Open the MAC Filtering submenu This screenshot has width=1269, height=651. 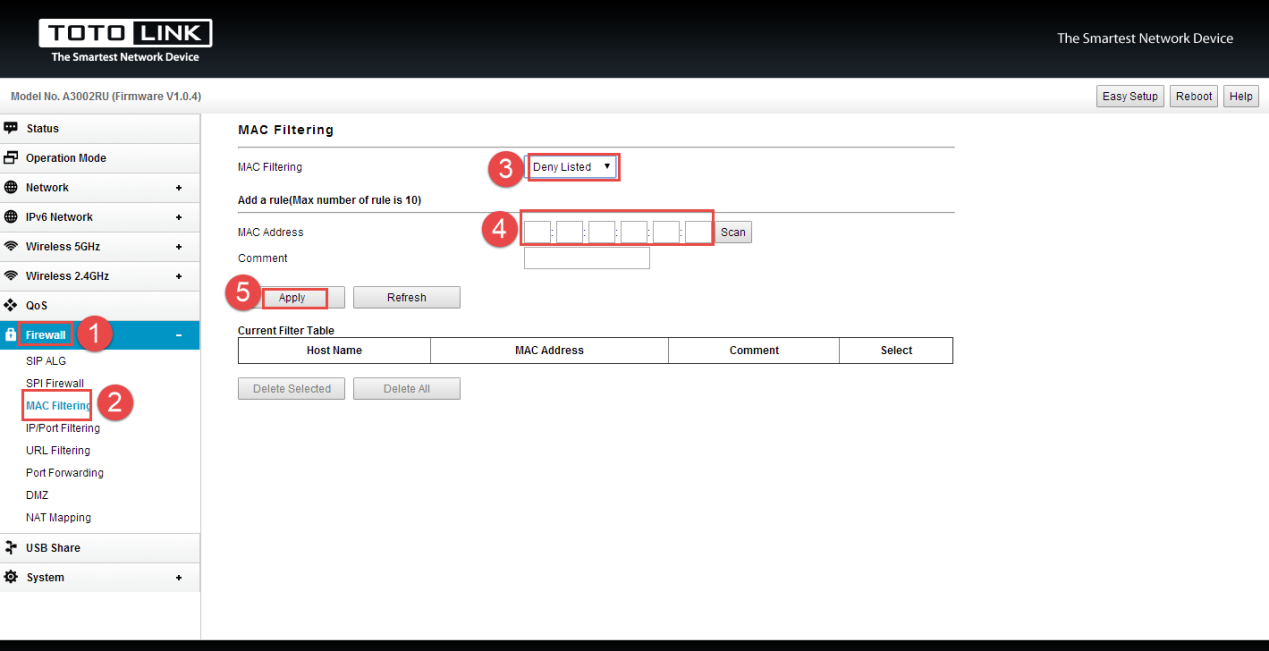(58, 406)
